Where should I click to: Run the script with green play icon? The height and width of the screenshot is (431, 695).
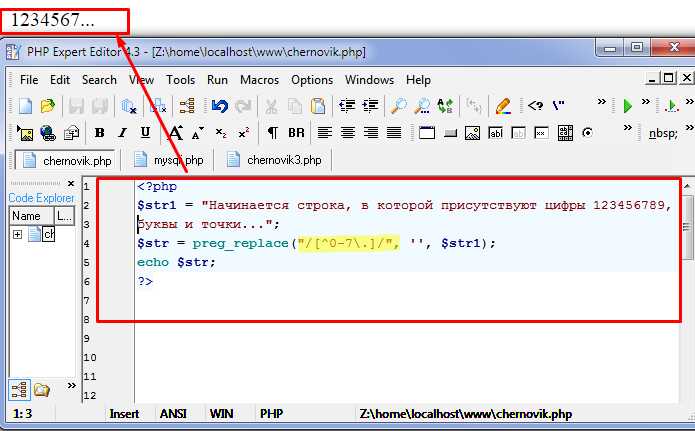point(627,105)
